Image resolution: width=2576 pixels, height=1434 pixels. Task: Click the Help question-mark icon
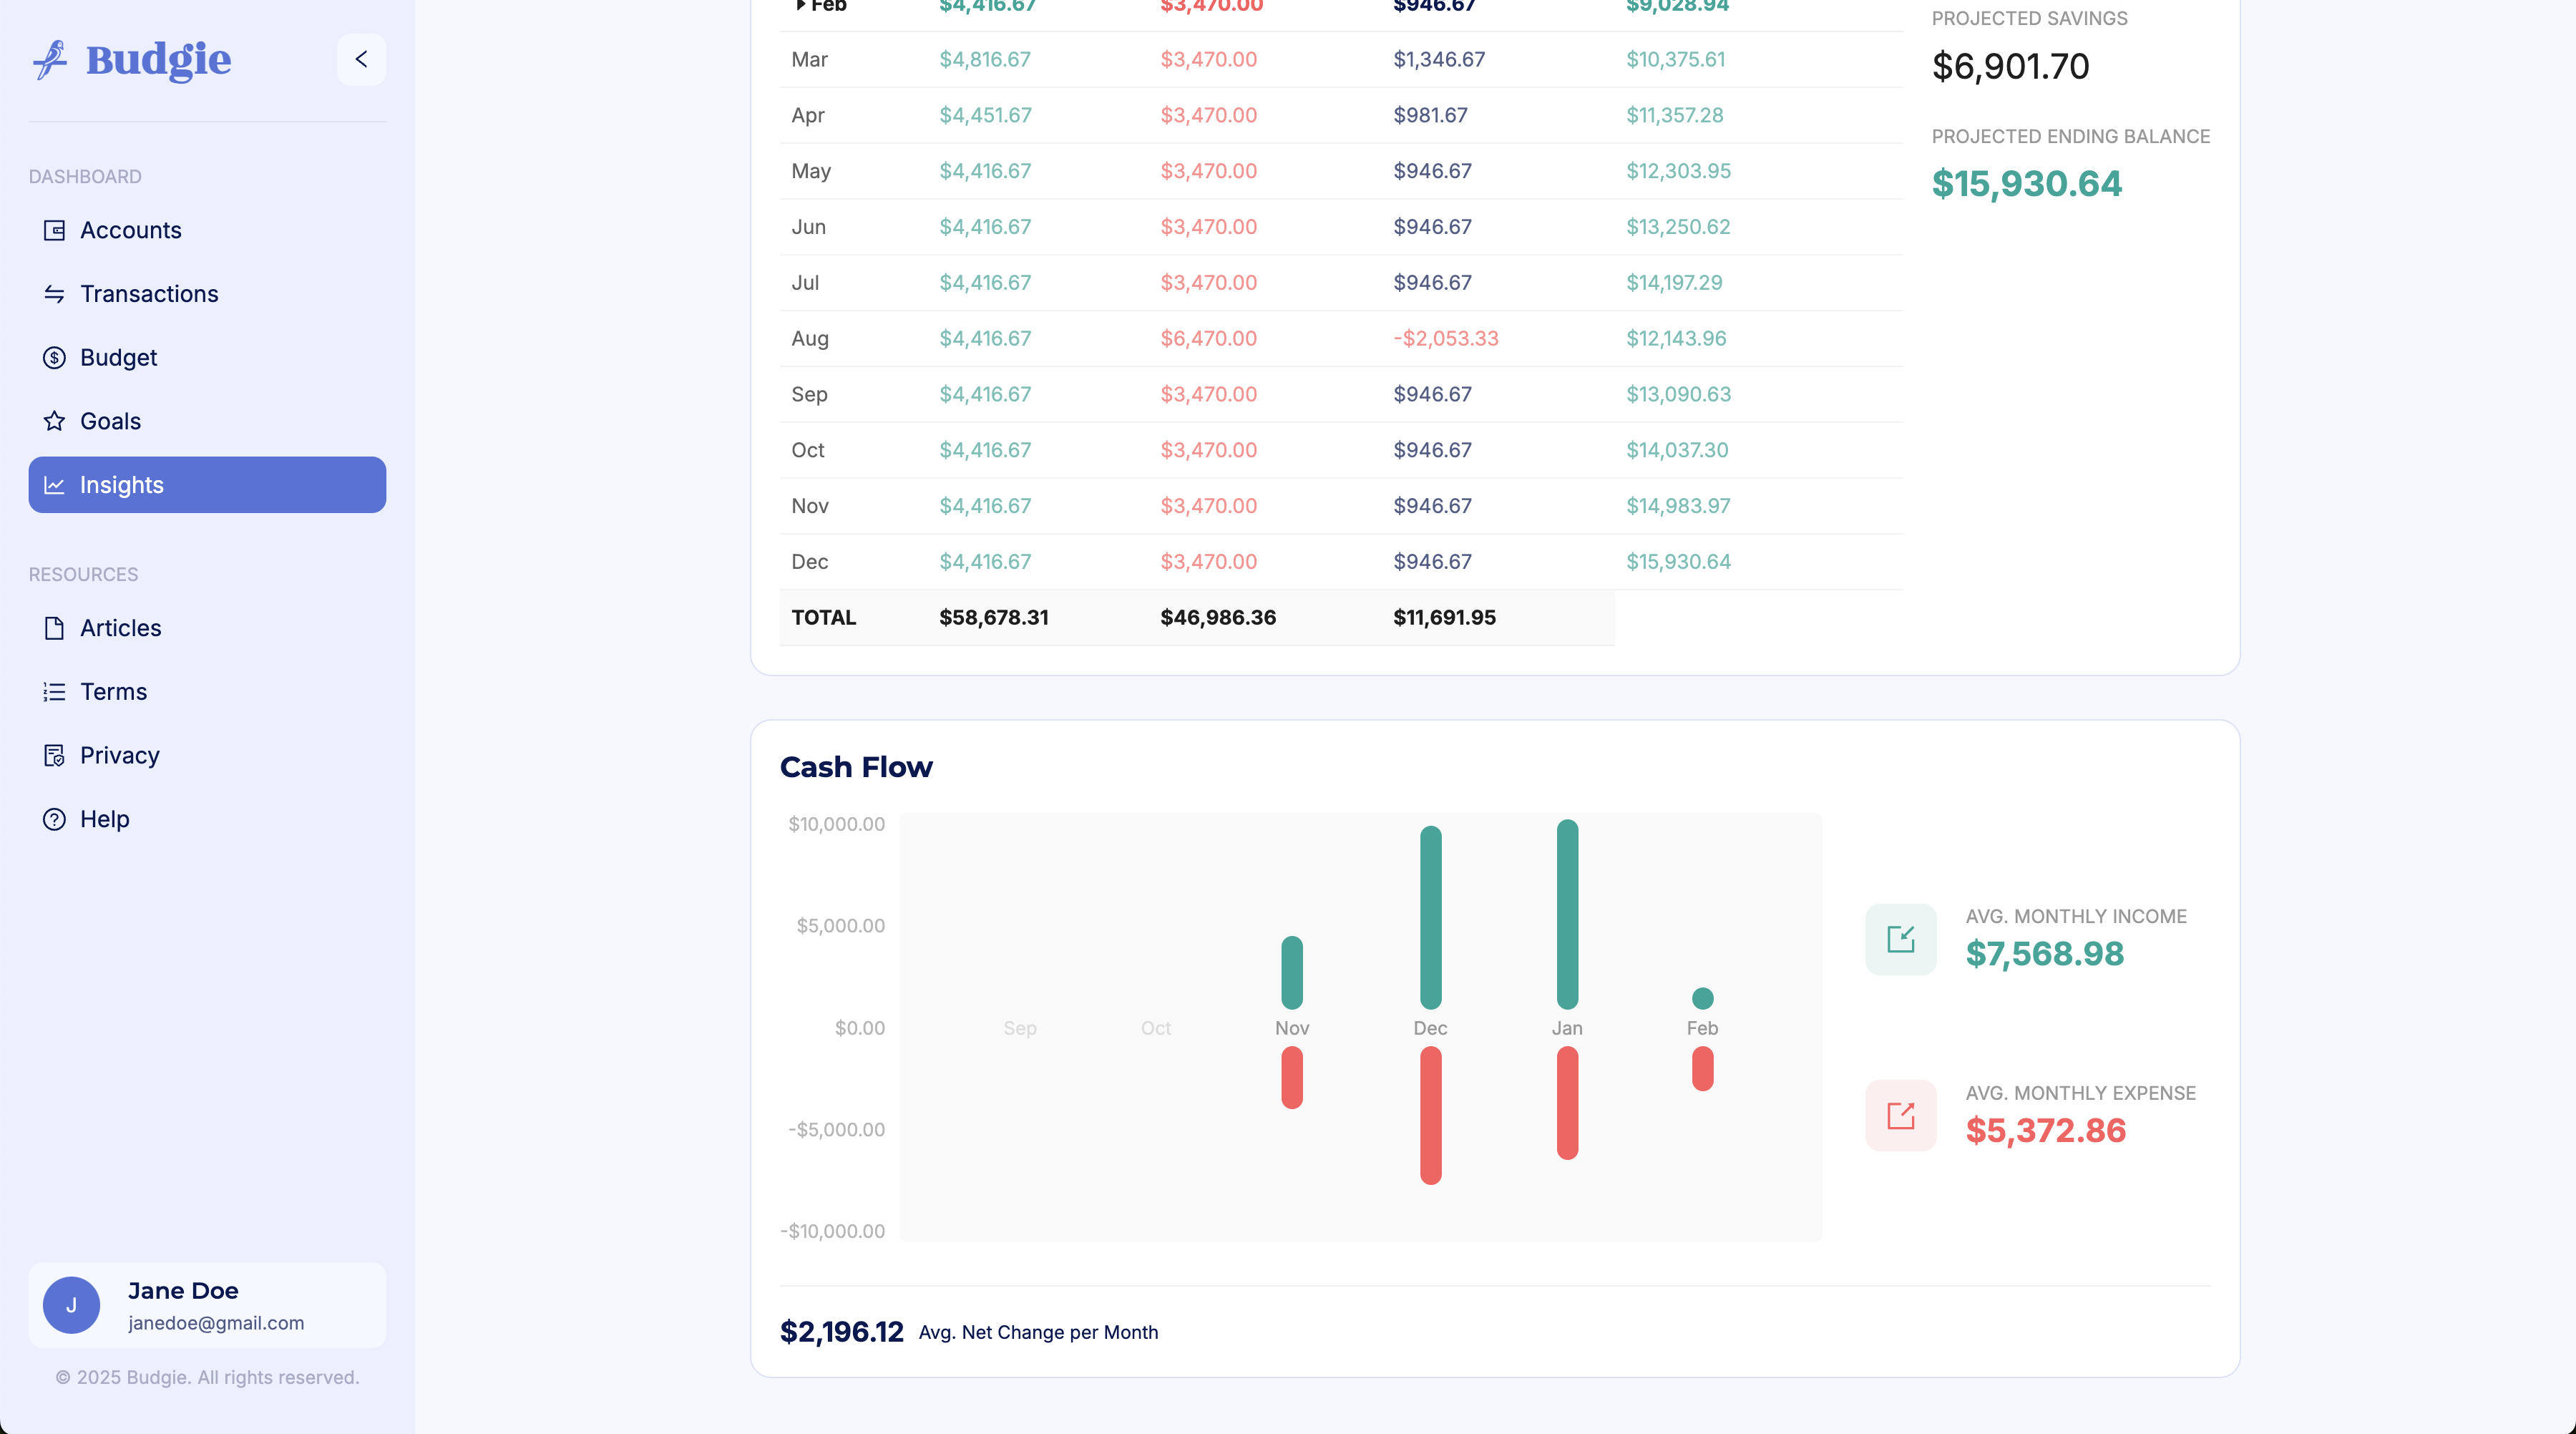(54, 819)
